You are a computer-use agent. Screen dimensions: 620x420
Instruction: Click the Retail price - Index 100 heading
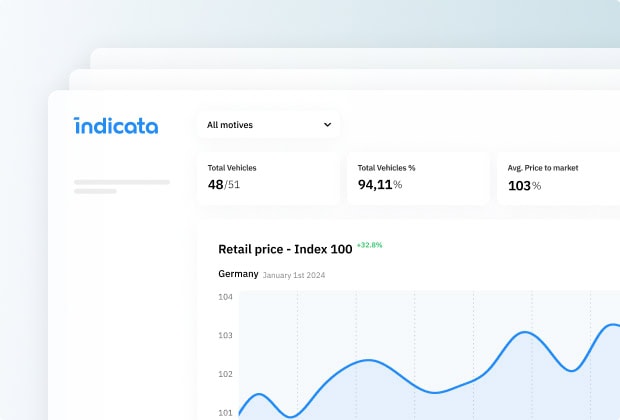[285, 249]
